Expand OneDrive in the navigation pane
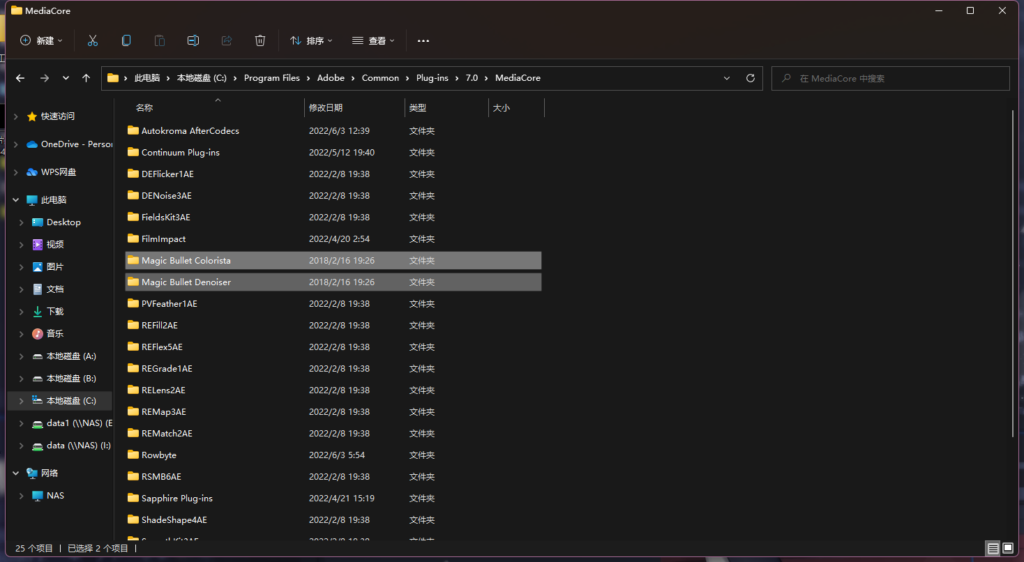Image resolution: width=1024 pixels, height=562 pixels. coord(16,144)
